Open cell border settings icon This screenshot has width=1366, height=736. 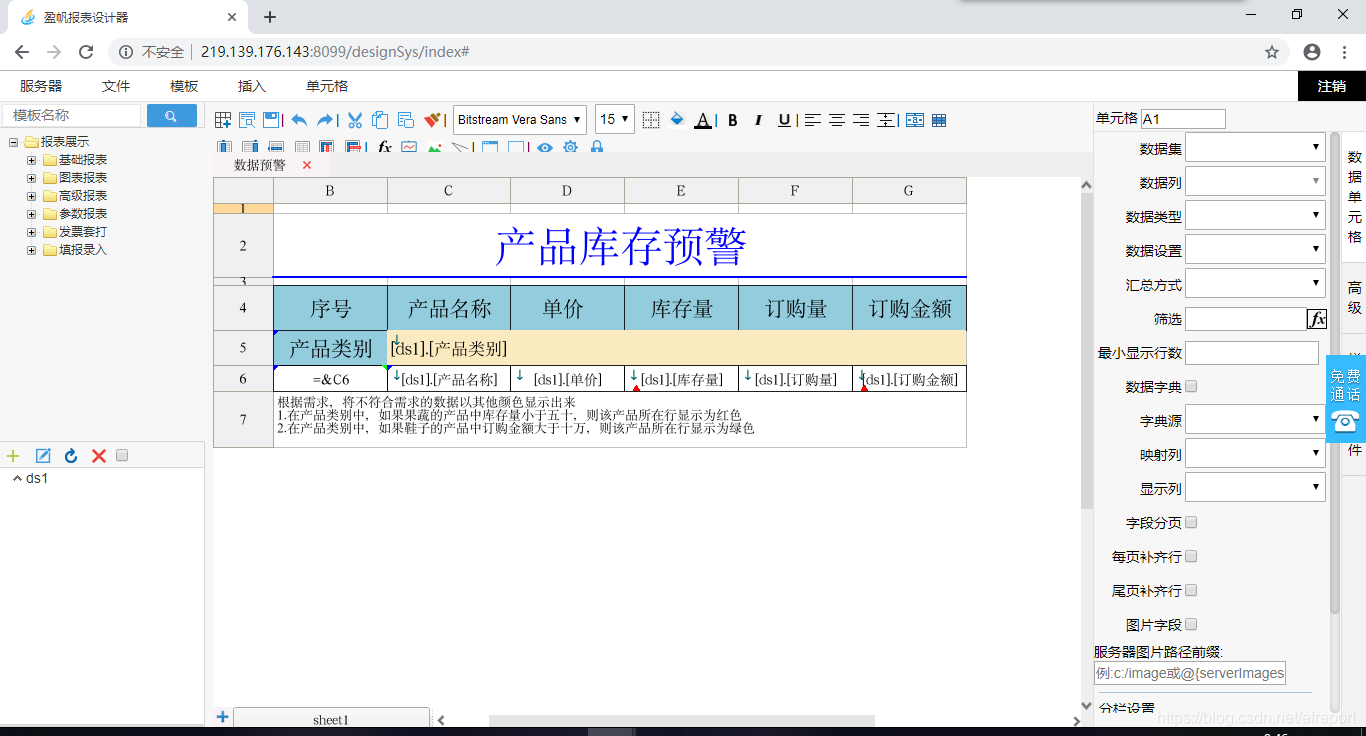[x=651, y=120]
